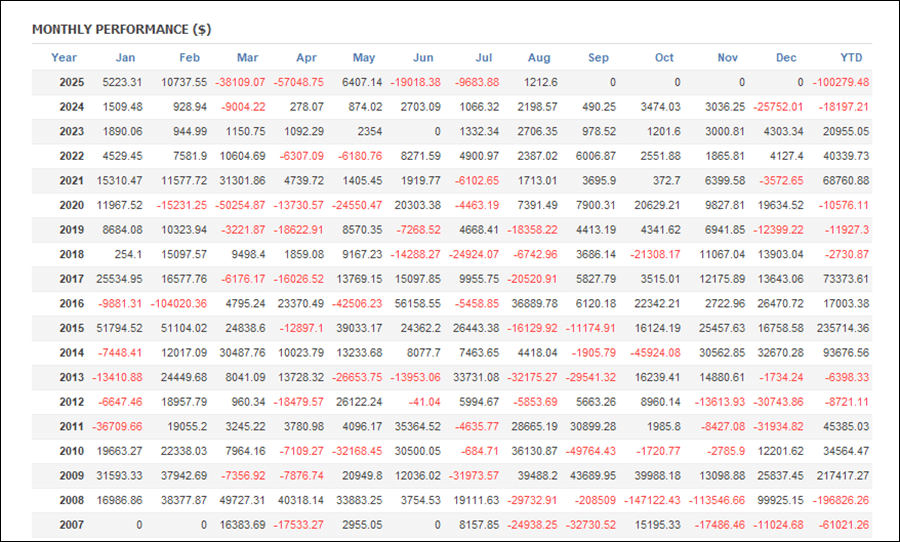Image resolution: width=900 pixels, height=542 pixels.
Task: Select the 2016 Feb loss -104020.36
Action: 179,303
